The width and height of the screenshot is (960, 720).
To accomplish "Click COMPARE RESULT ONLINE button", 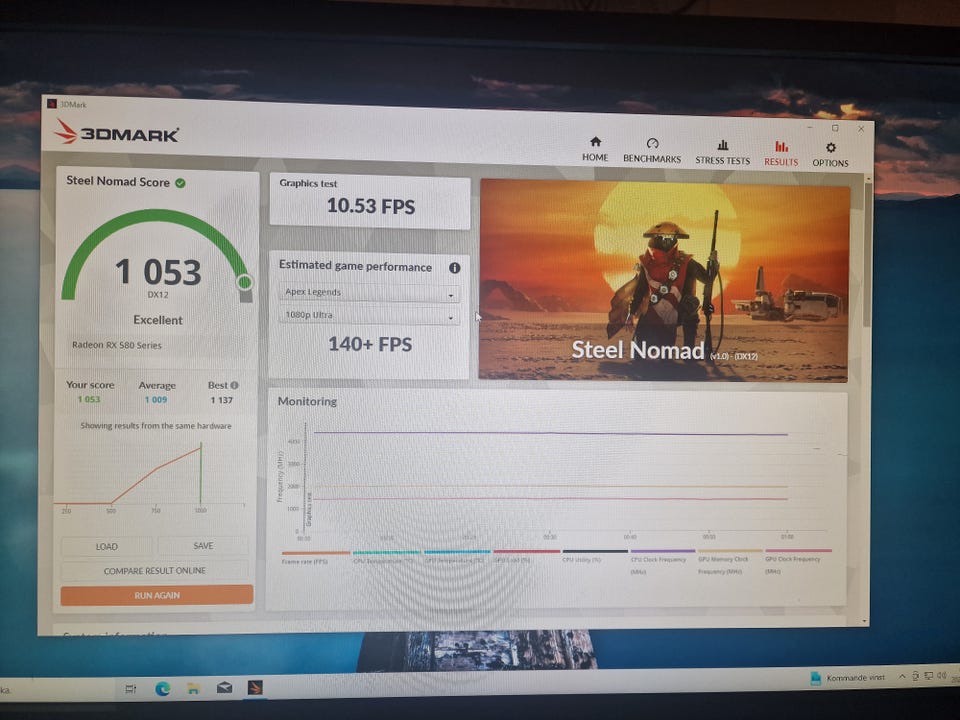I will pos(155,571).
